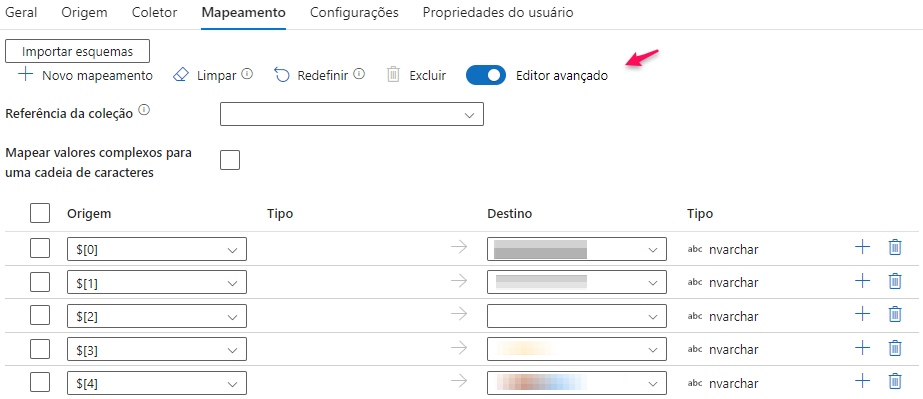Add a mapping after $[2] row using plus icon
The image size is (923, 399).
tap(862, 315)
